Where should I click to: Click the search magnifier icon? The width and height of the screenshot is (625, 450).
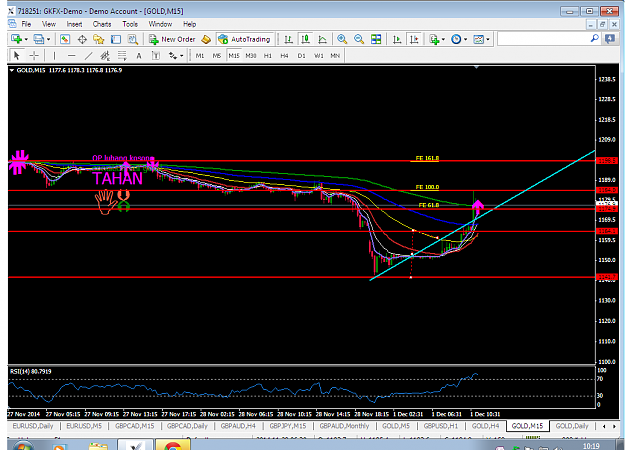594,39
